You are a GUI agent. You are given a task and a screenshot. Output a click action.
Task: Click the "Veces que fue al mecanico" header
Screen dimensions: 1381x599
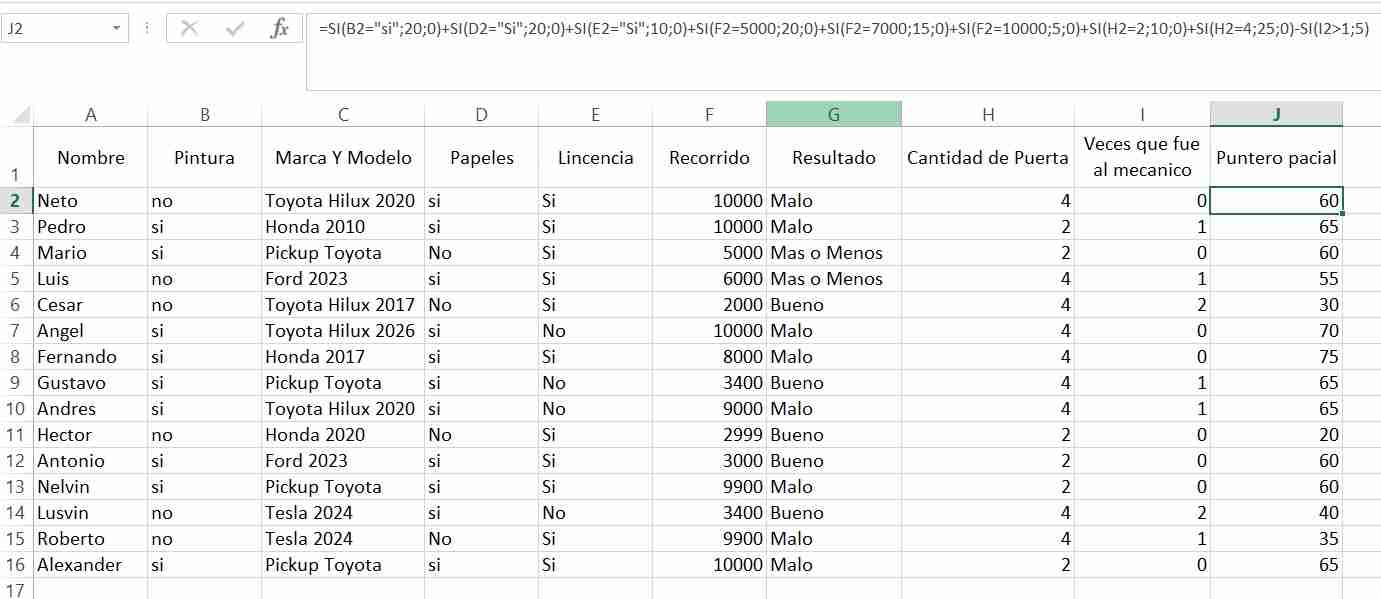pyautogui.click(x=1141, y=158)
